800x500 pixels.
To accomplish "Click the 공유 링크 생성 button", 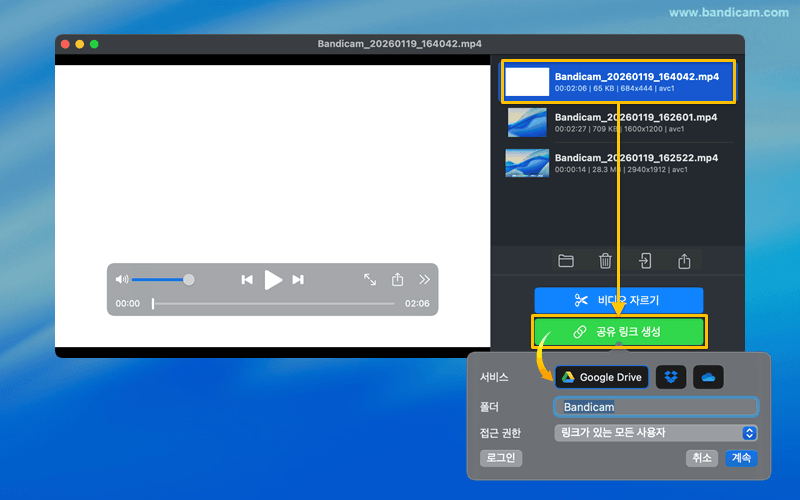I will pos(618,332).
